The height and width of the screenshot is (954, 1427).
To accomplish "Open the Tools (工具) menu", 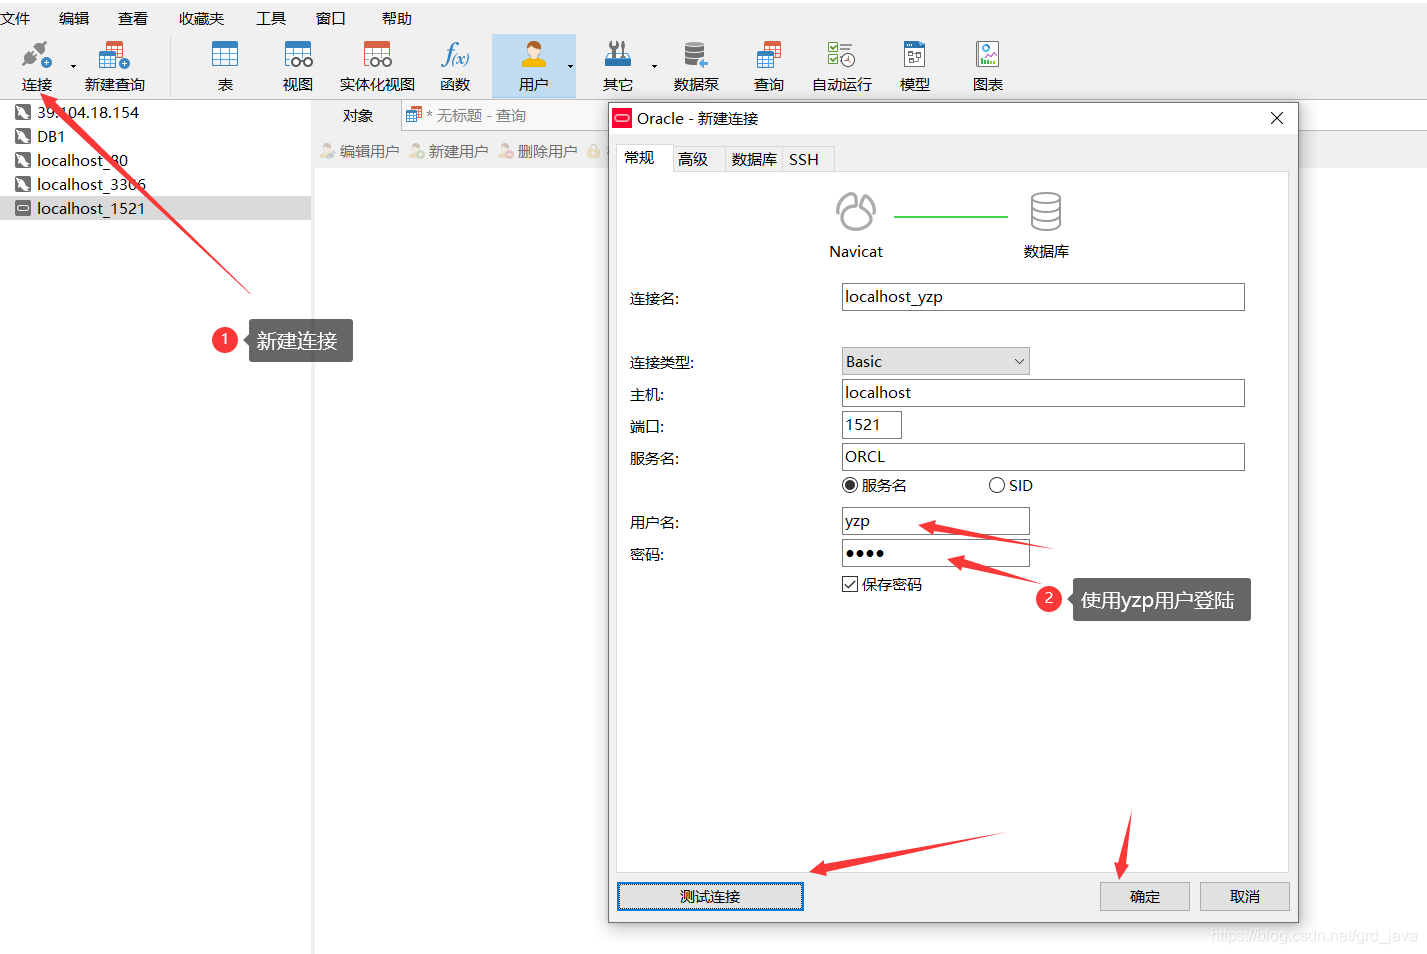I will [271, 18].
